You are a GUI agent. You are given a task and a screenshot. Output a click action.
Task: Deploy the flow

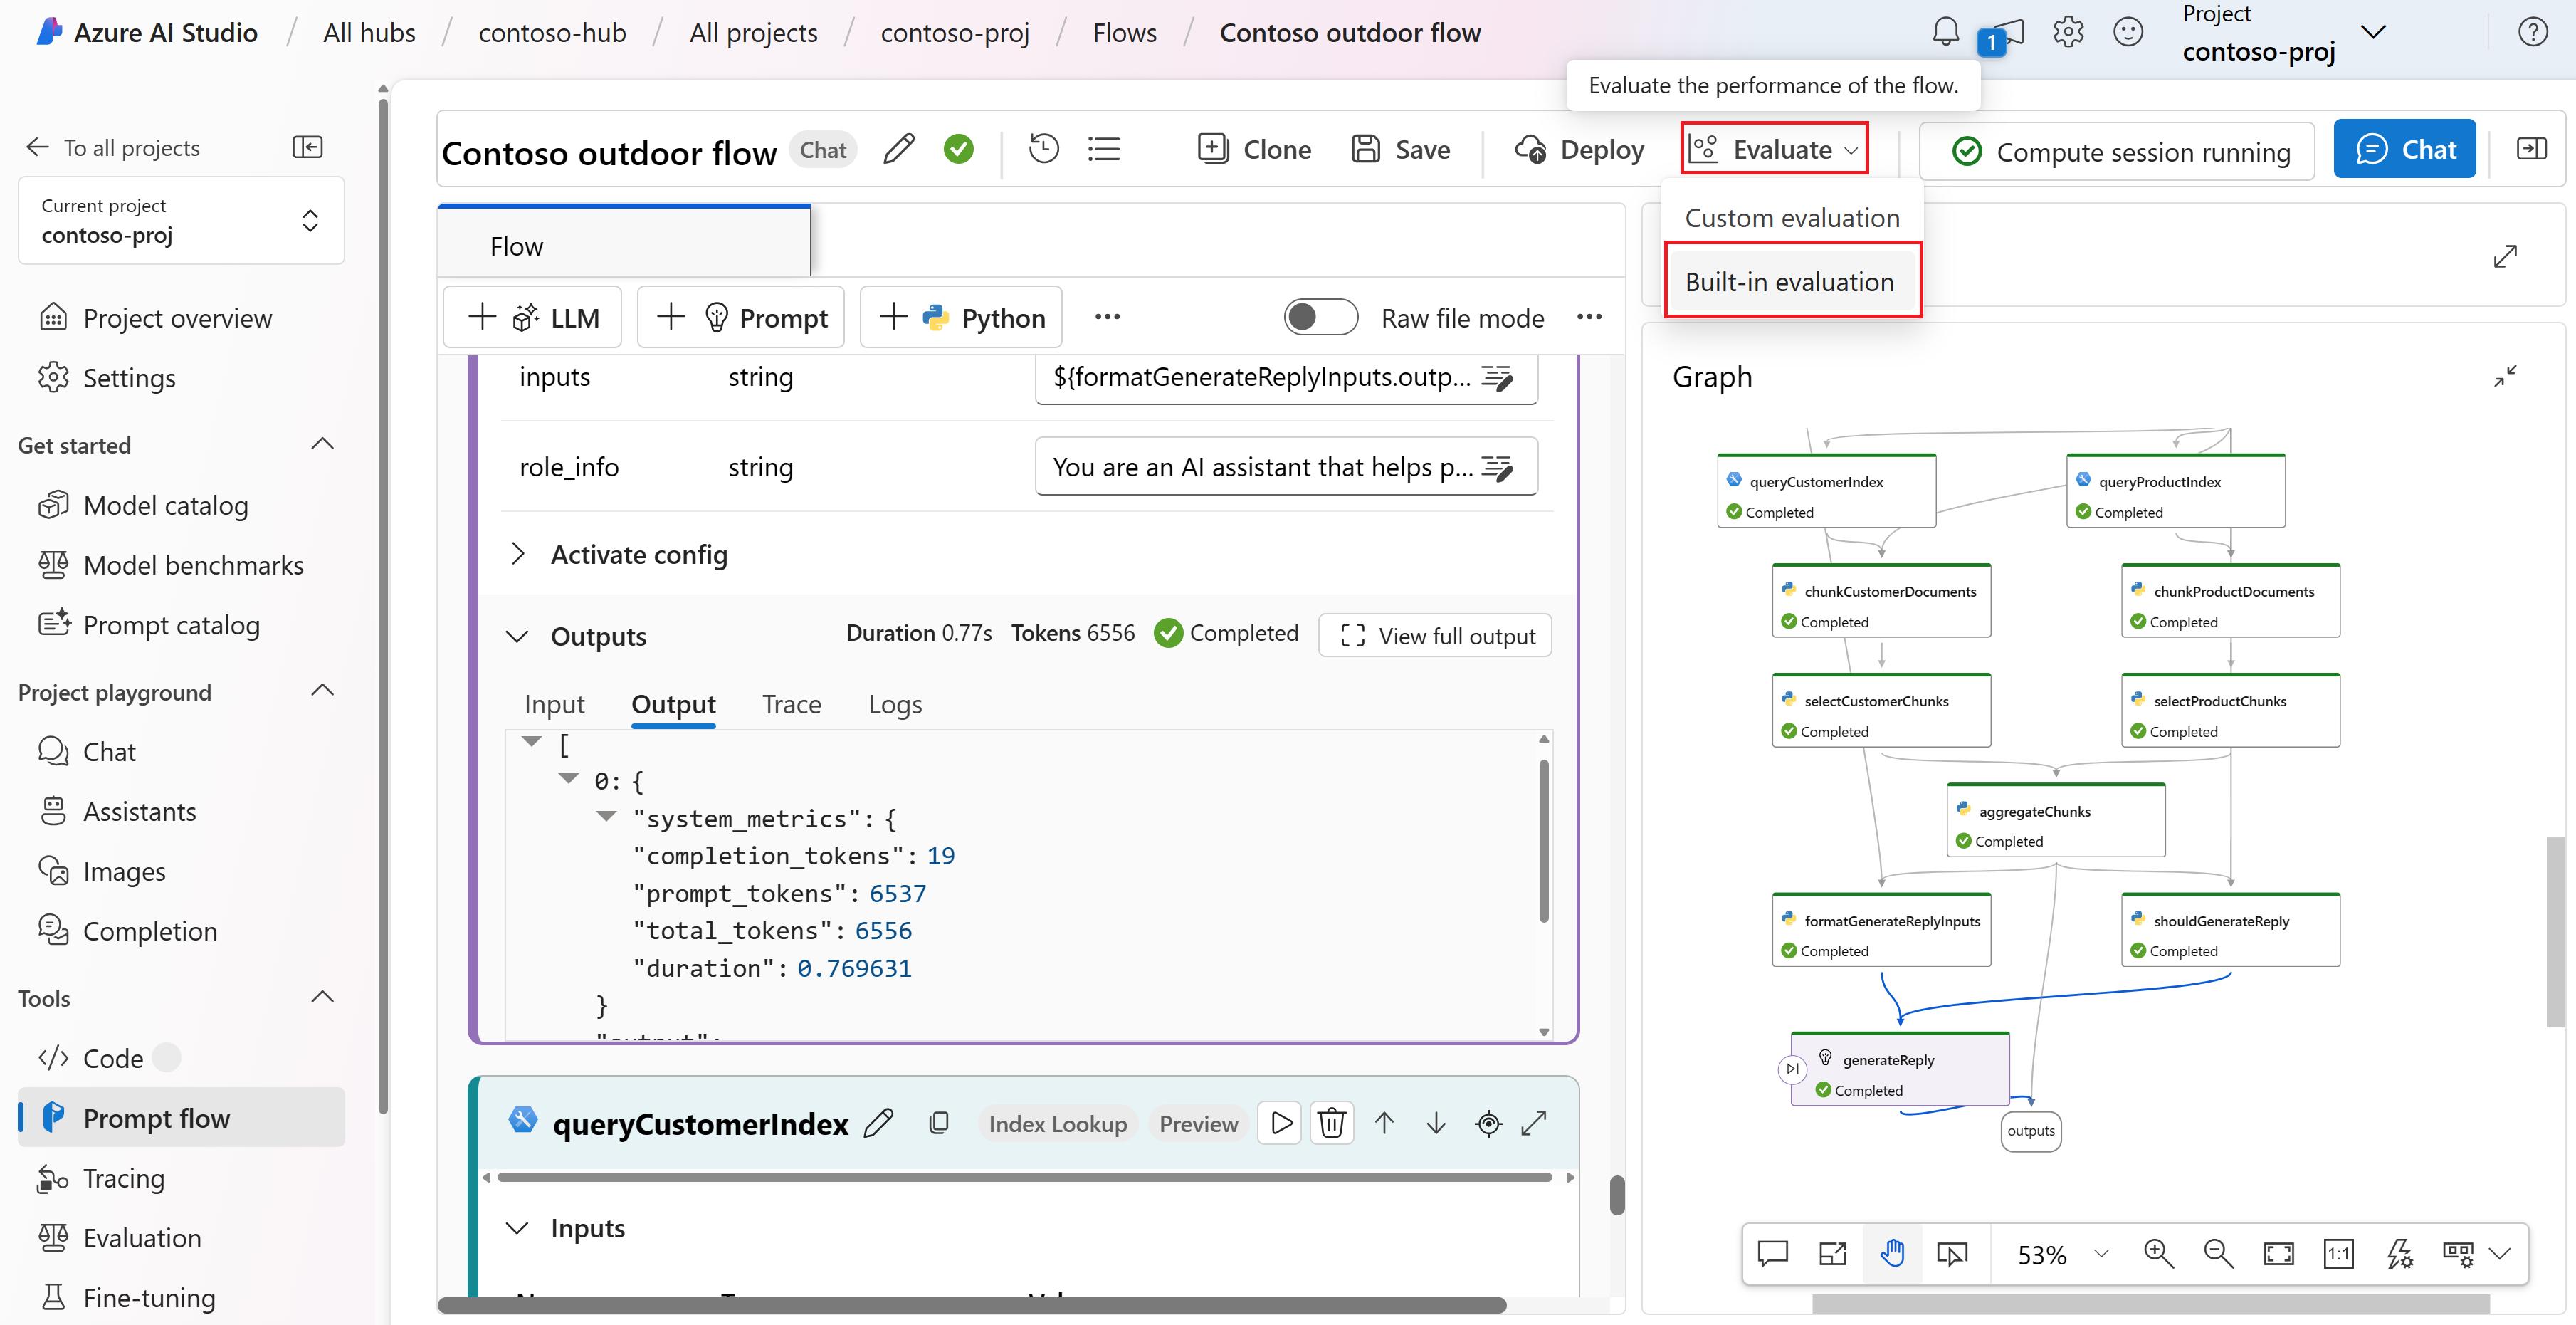(x=1579, y=149)
